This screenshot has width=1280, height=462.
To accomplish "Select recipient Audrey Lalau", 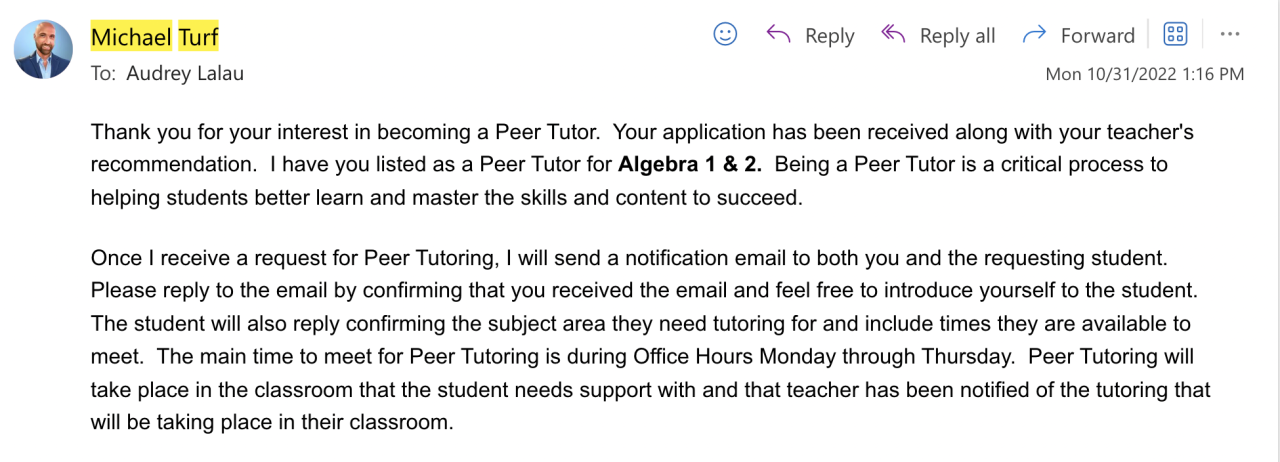I will 185,74.
